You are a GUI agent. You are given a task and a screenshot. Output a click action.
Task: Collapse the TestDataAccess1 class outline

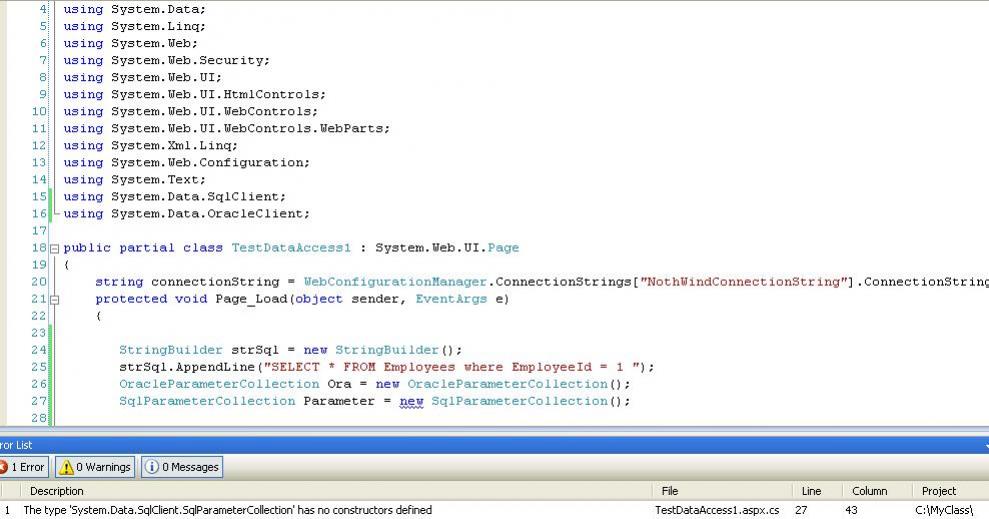[55, 249]
